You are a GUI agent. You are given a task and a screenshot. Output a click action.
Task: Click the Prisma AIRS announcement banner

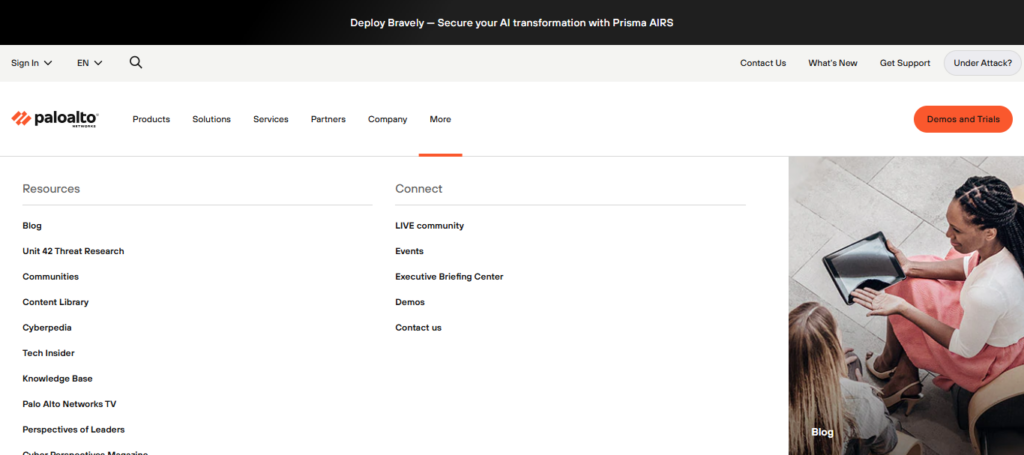click(512, 22)
